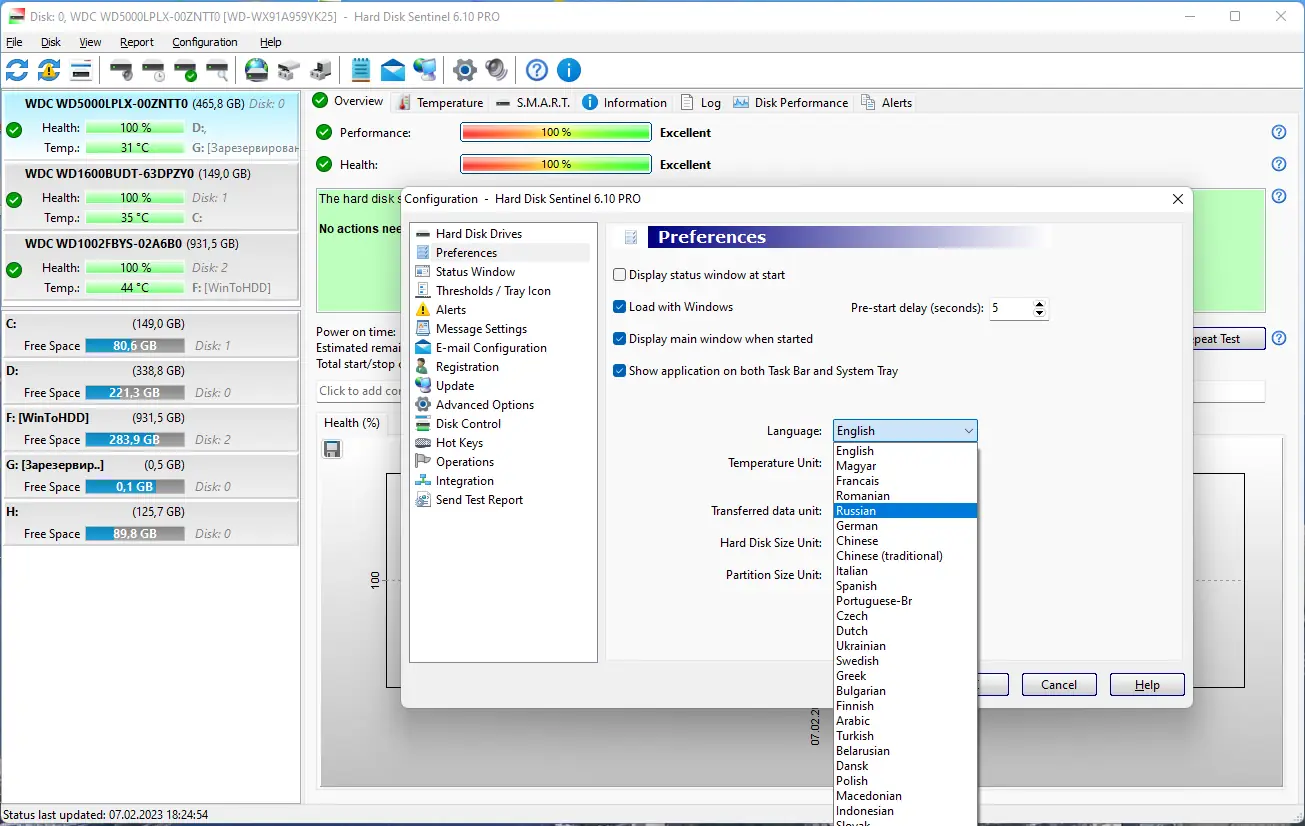
Task: Switch to the Temperature tab
Action: [x=441, y=102]
